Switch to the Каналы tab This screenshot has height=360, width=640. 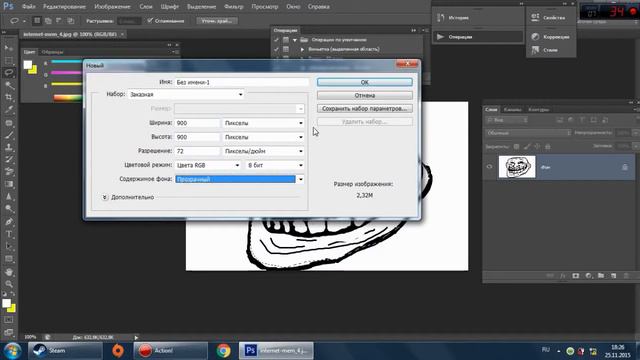click(x=512, y=109)
